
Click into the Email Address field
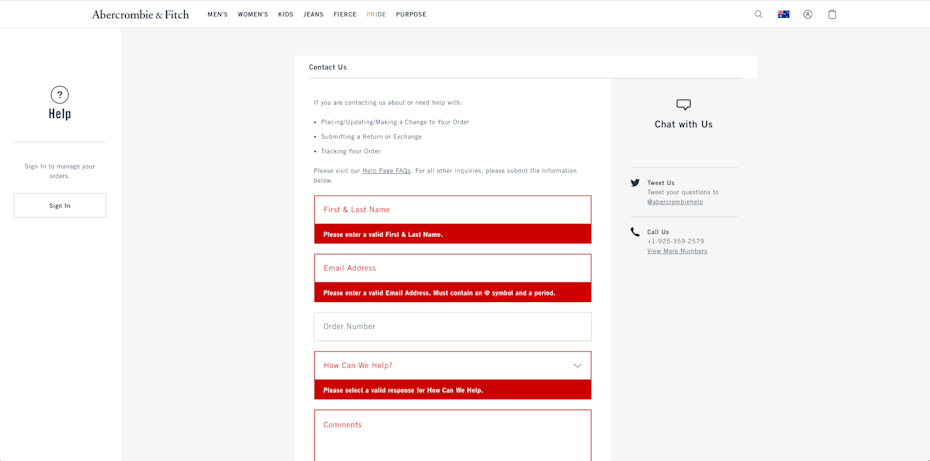click(x=452, y=268)
